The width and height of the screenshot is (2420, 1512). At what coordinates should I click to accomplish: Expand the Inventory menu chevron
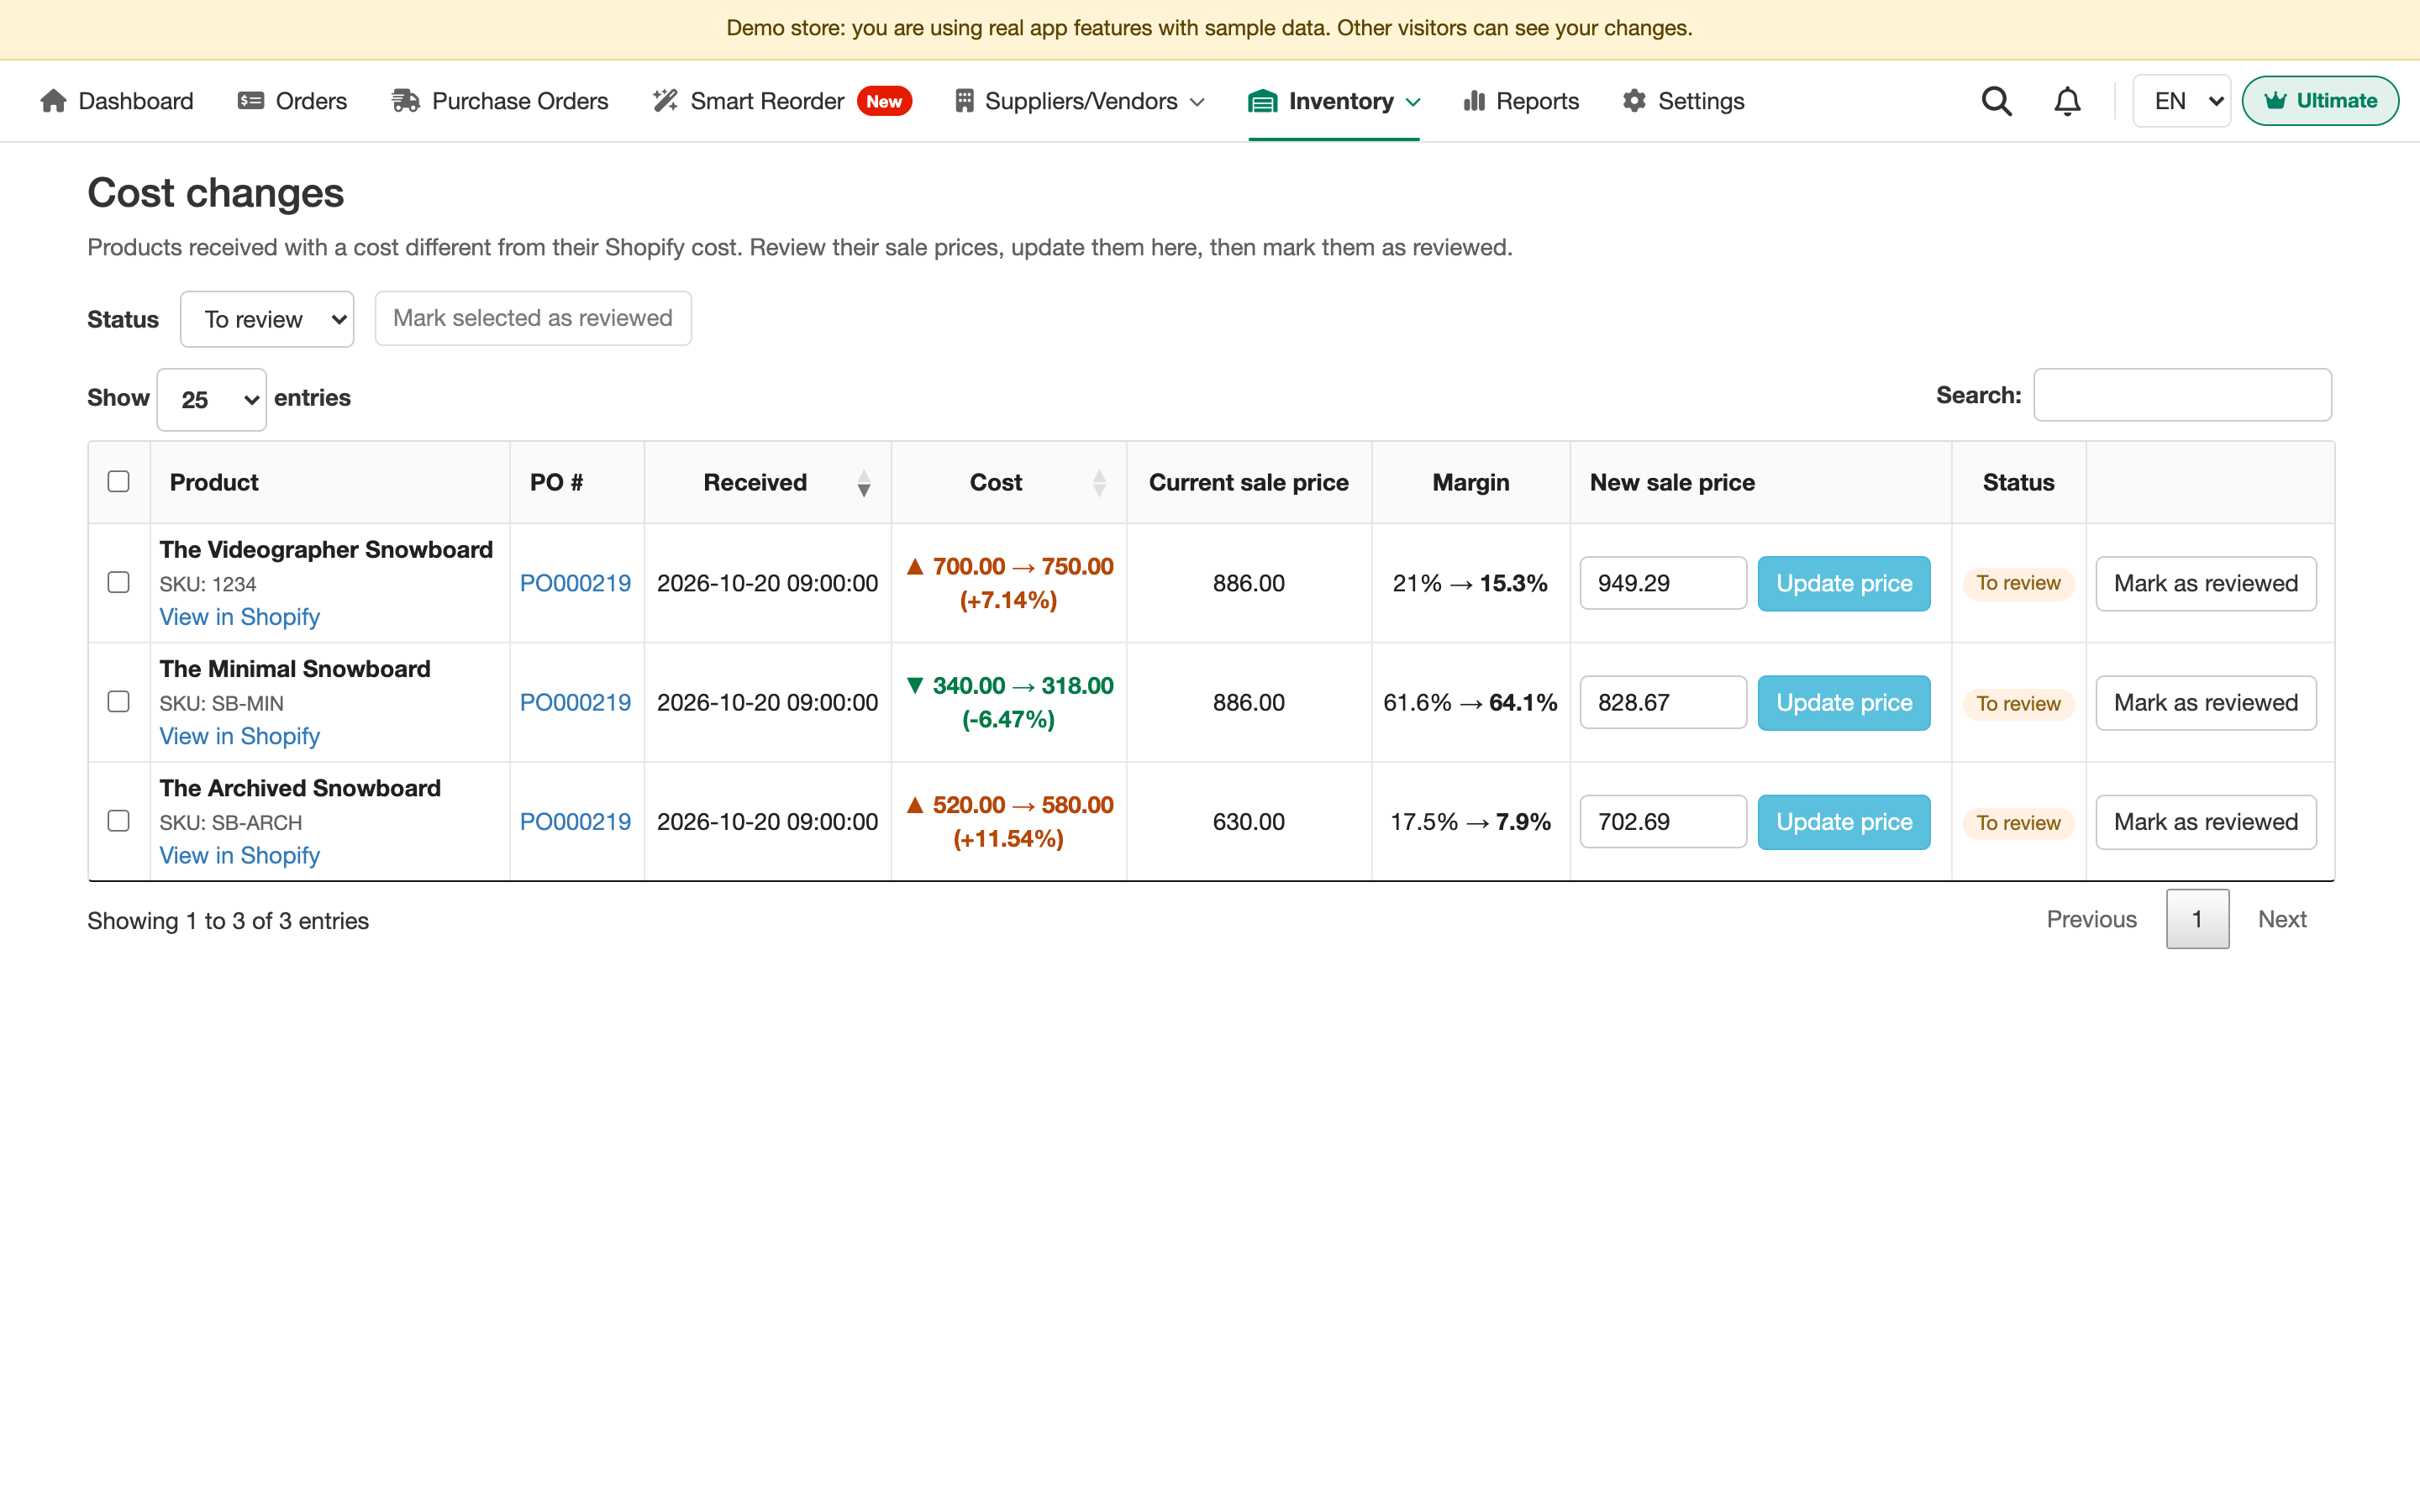(x=1412, y=102)
